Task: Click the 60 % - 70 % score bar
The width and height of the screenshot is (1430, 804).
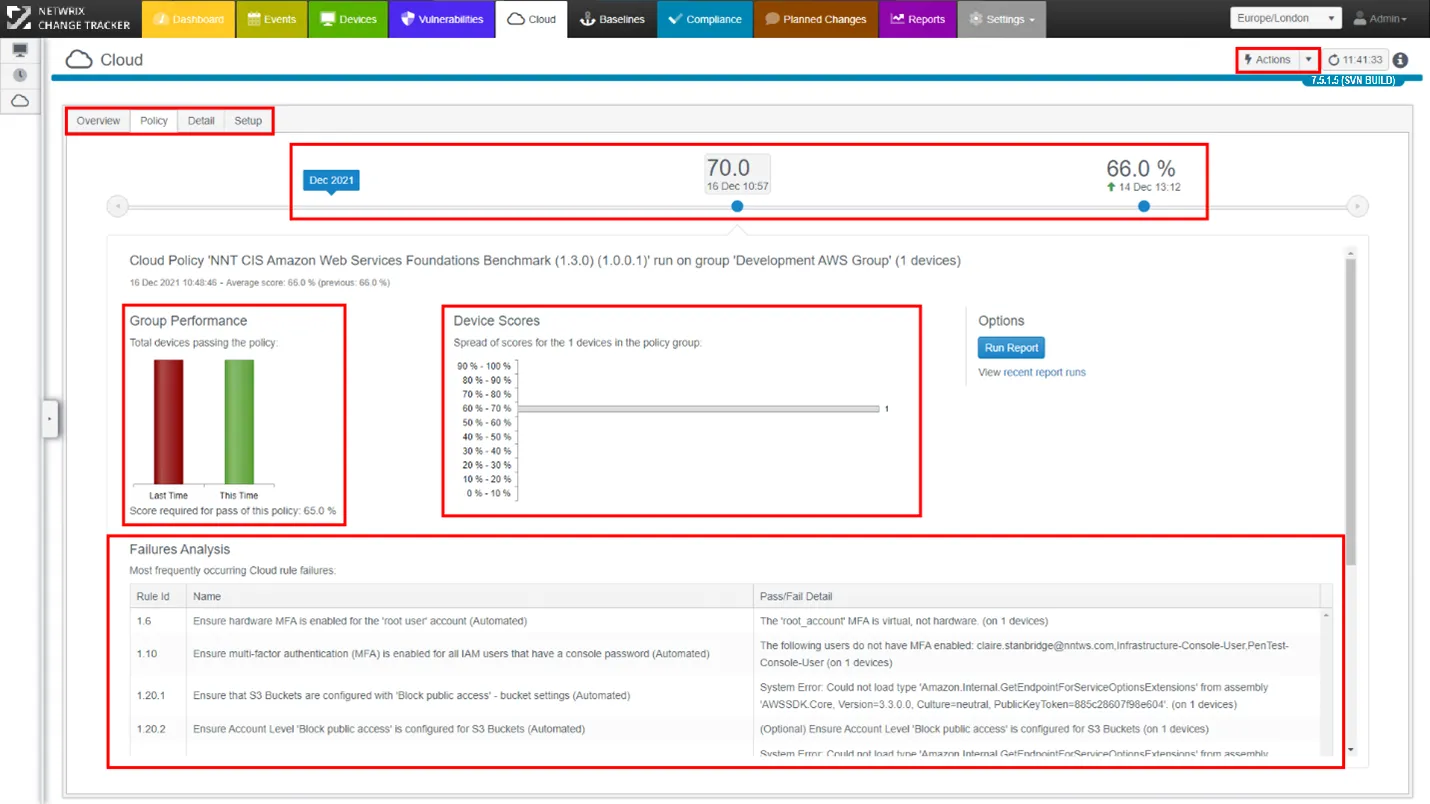Action: [x=699, y=408]
